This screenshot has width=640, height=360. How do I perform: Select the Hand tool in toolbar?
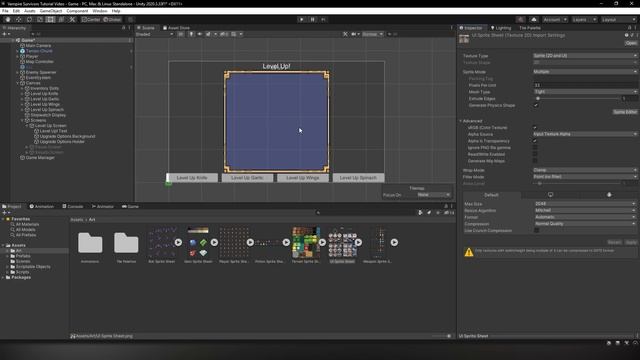pyautogui.click(x=8, y=19)
